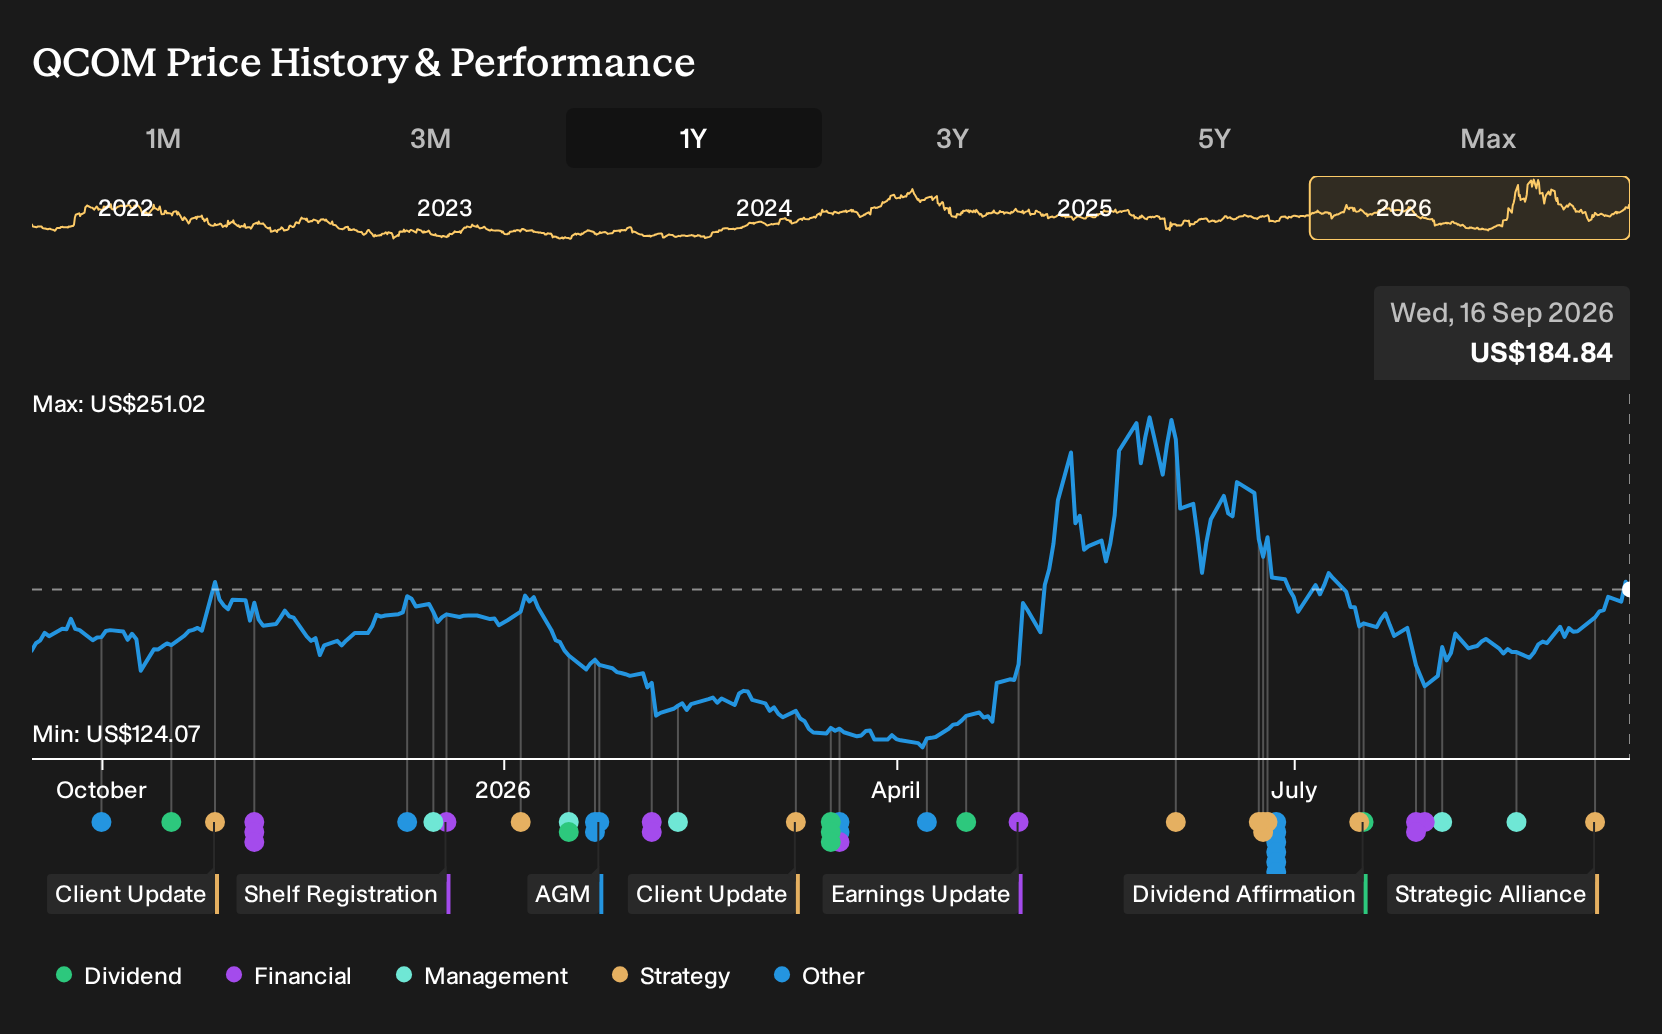Click the 'Wed, 16 Sep 2026' tooltip date
Image resolution: width=1662 pixels, height=1034 pixels.
coord(1502,313)
